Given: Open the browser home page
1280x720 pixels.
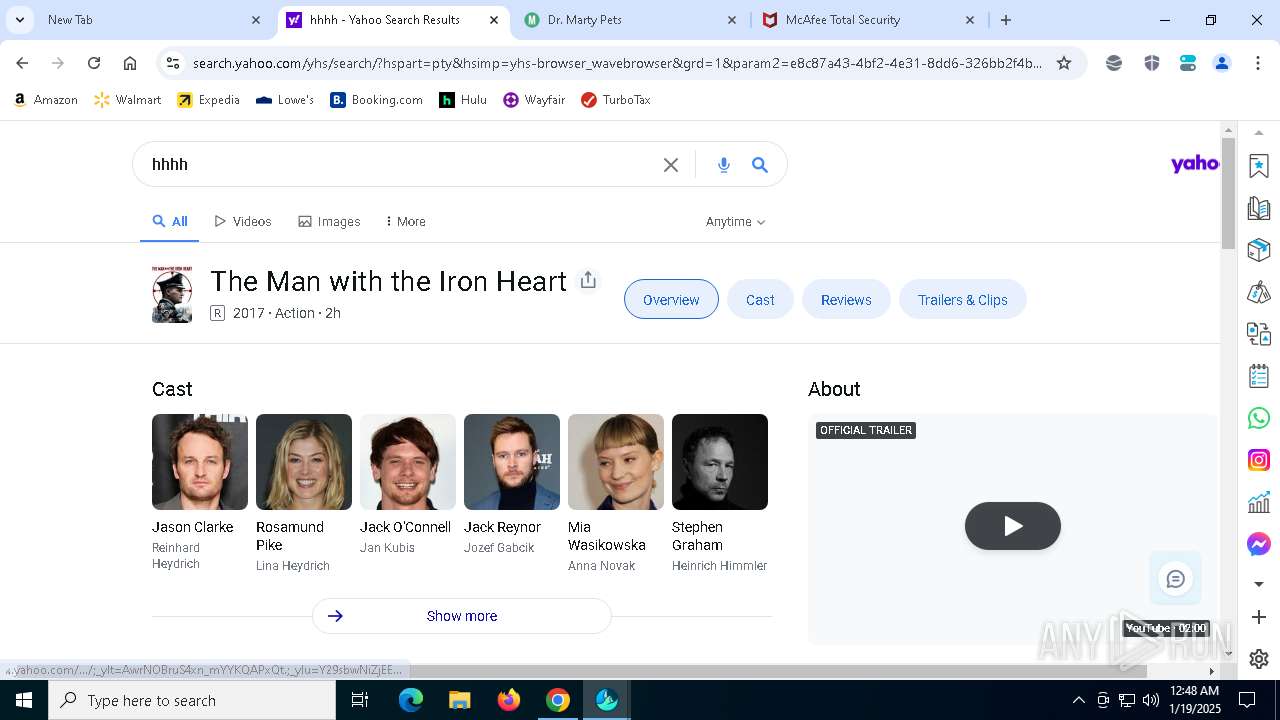Looking at the screenshot, I should tap(130, 63).
